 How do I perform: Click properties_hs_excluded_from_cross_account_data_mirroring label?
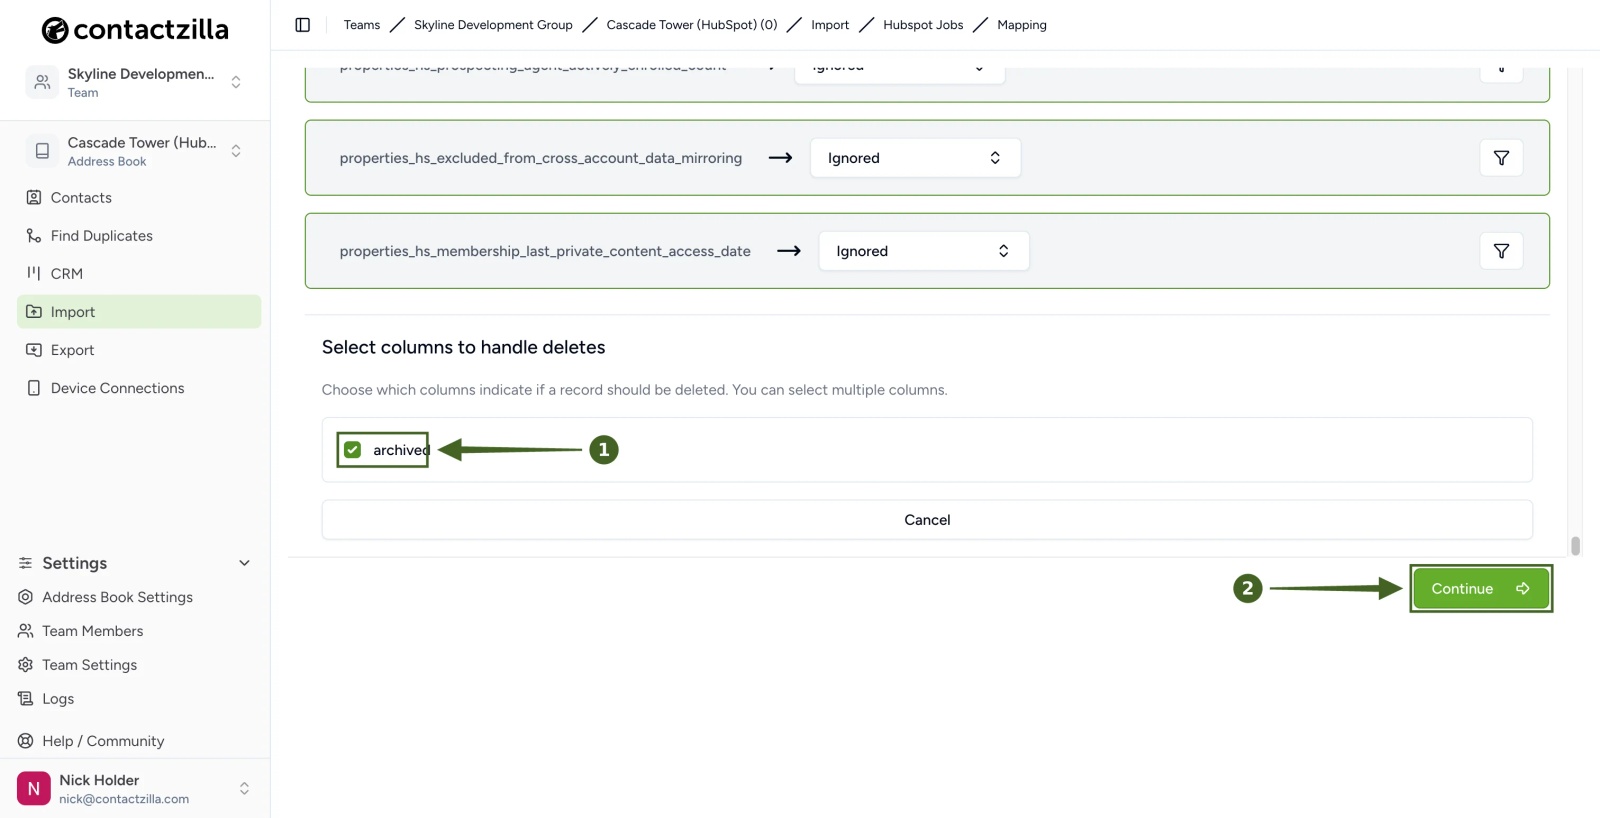(541, 158)
